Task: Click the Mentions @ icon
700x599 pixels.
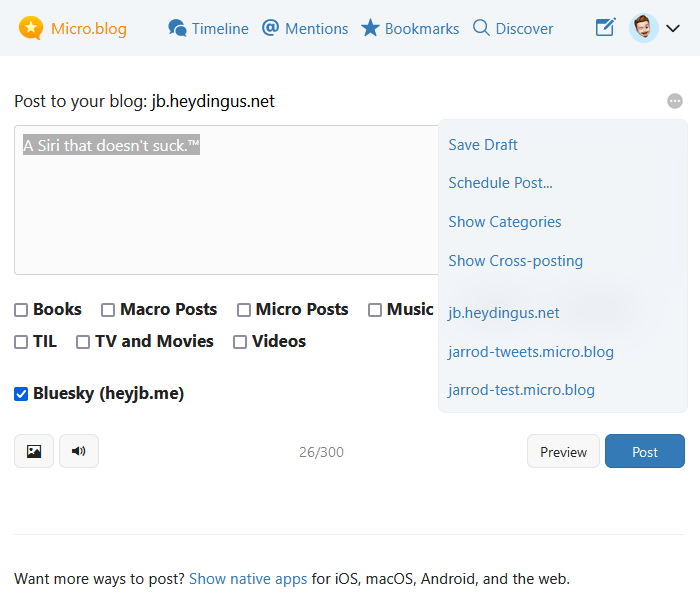Action: pyautogui.click(x=271, y=28)
